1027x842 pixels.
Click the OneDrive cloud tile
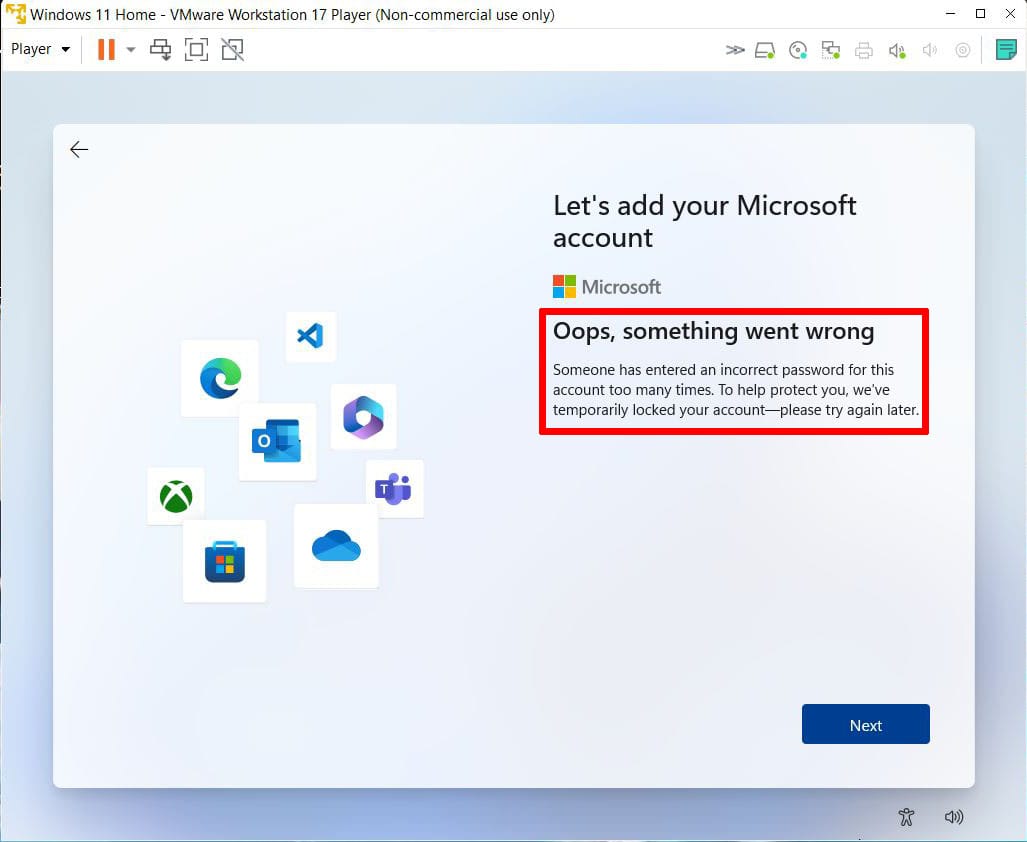click(x=336, y=545)
